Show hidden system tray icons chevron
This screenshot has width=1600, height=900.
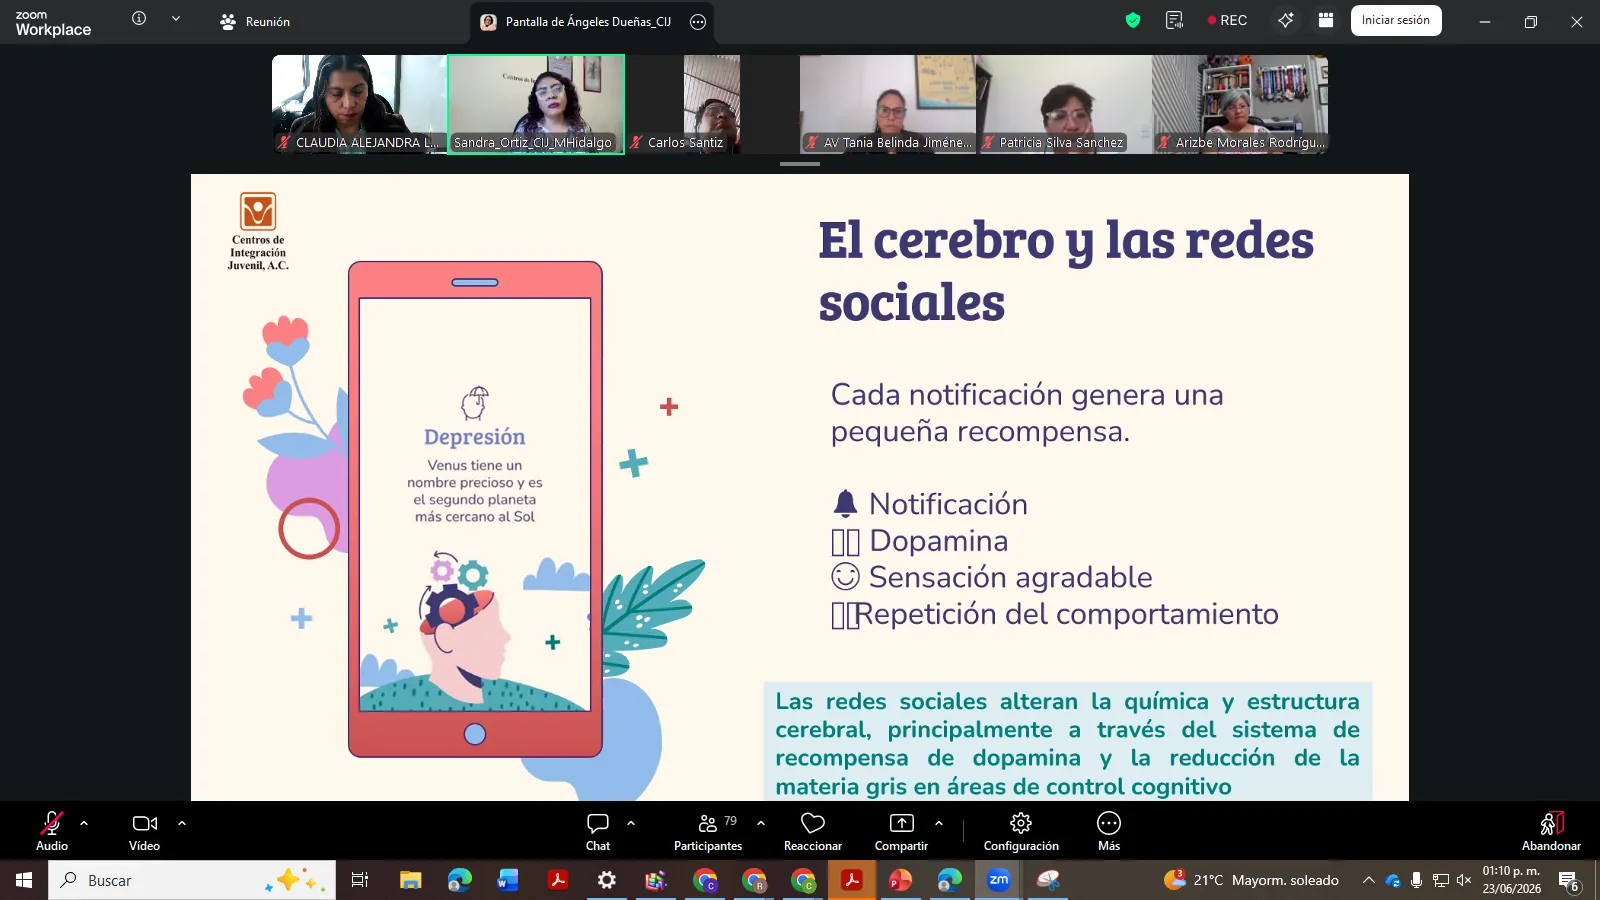click(1368, 880)
